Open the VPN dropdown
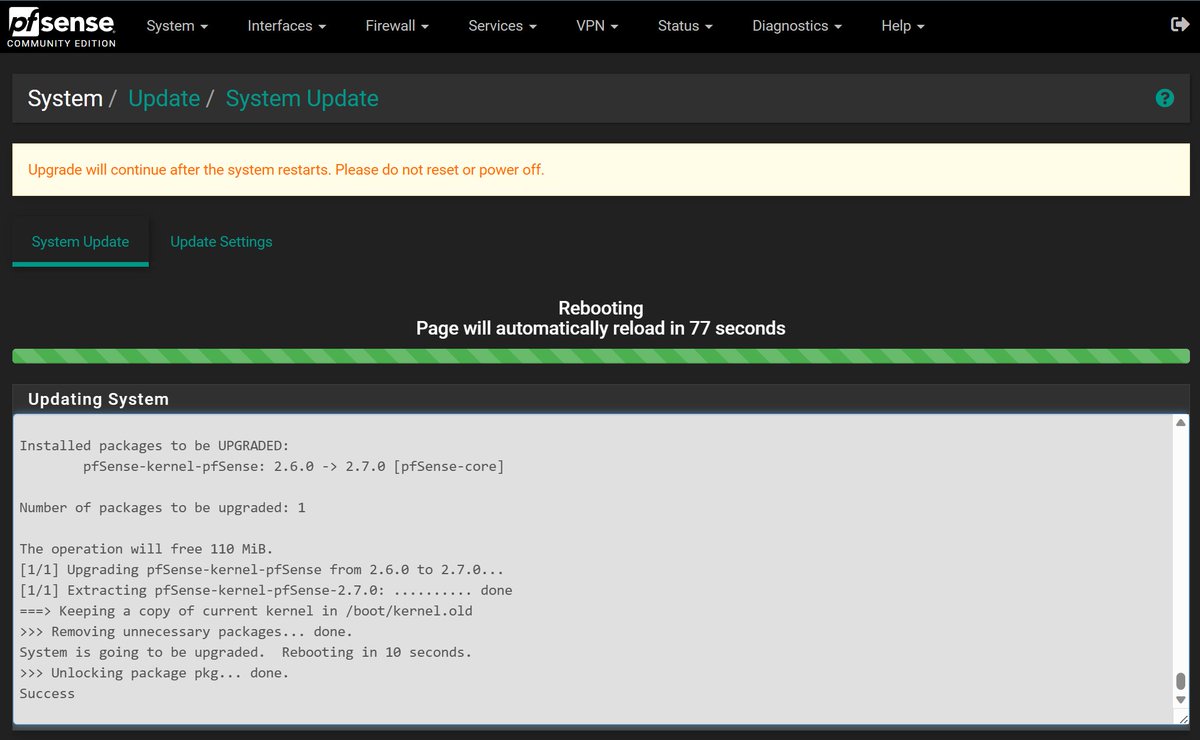This screenshot has height=740, width=1200. click(597, 26)
